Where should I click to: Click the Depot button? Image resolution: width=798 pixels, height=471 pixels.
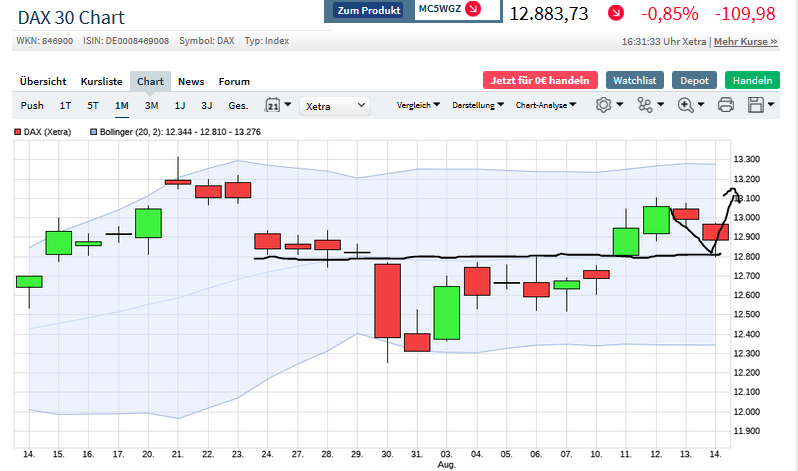click(694, 80)
